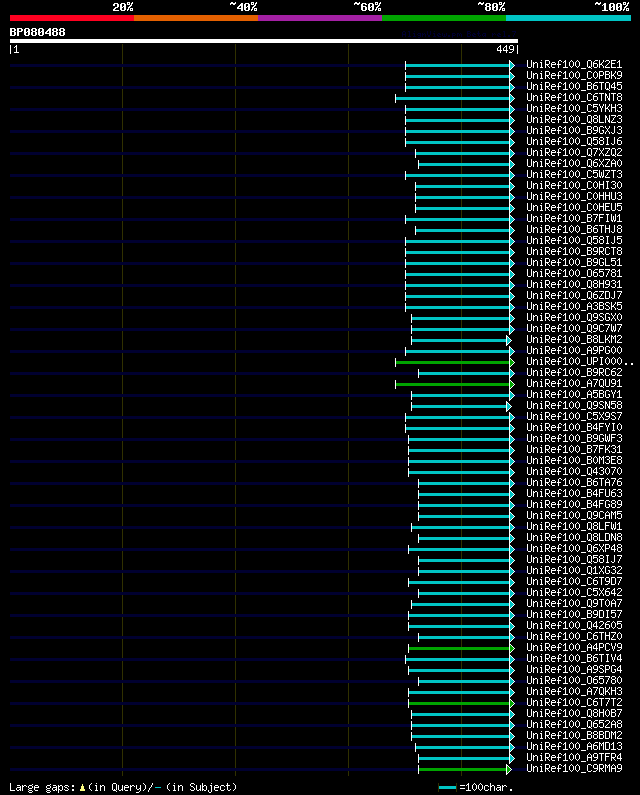
Task: Select hit label UniRef100_Q652A8
Action: [574, 725]
